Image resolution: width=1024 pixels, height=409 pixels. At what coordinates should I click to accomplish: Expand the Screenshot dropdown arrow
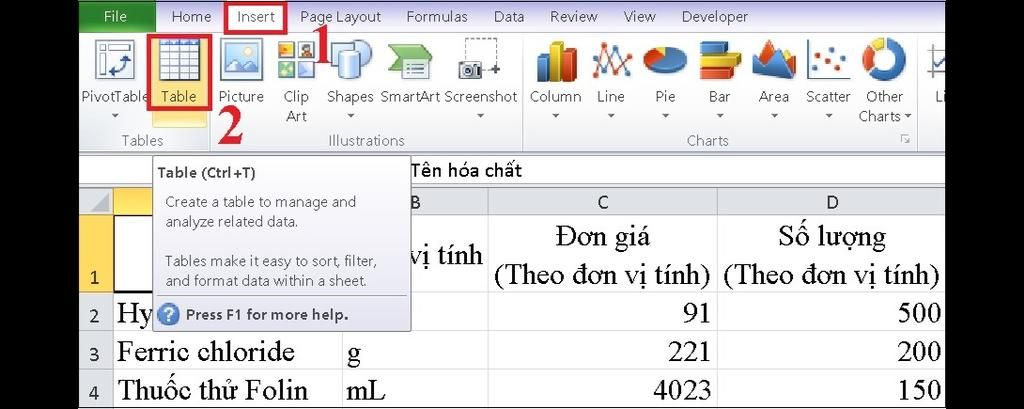point(480,116)
